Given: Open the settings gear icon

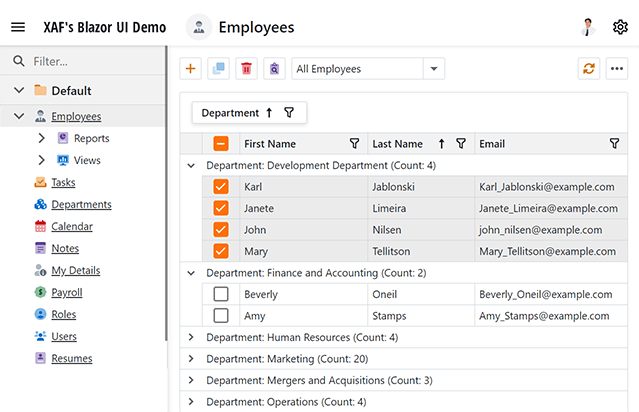Looking at the screenshot, I should [x=620, y=27].
